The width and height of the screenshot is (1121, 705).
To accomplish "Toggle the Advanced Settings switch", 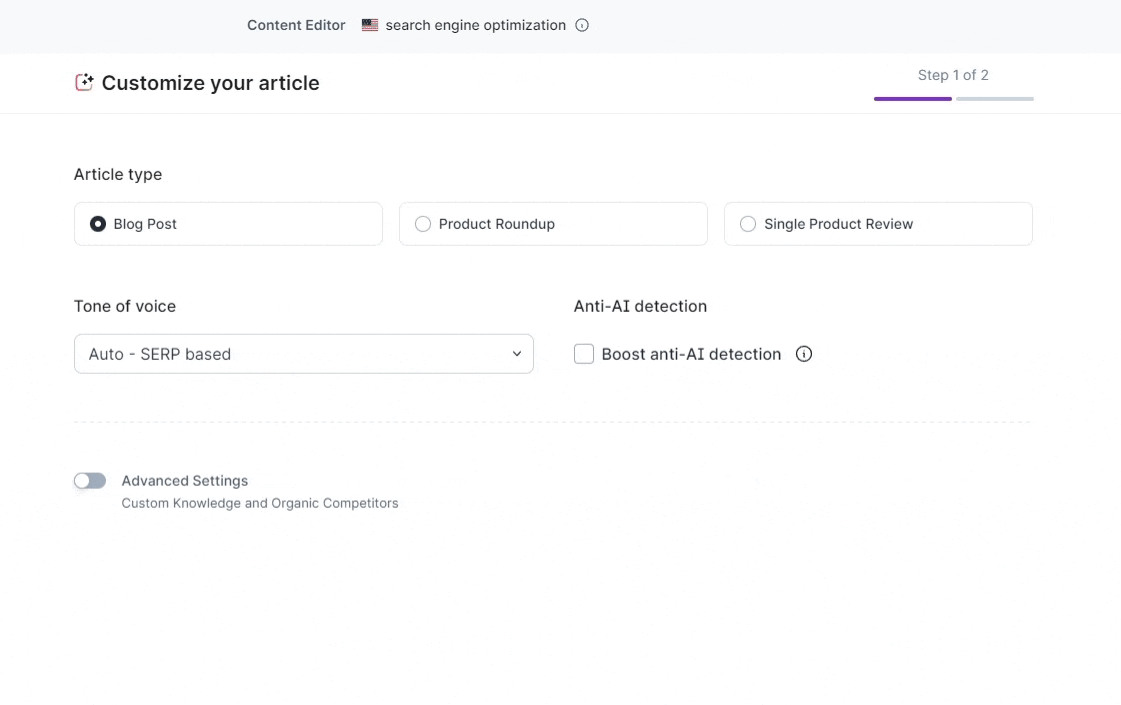I will point(90,481).
